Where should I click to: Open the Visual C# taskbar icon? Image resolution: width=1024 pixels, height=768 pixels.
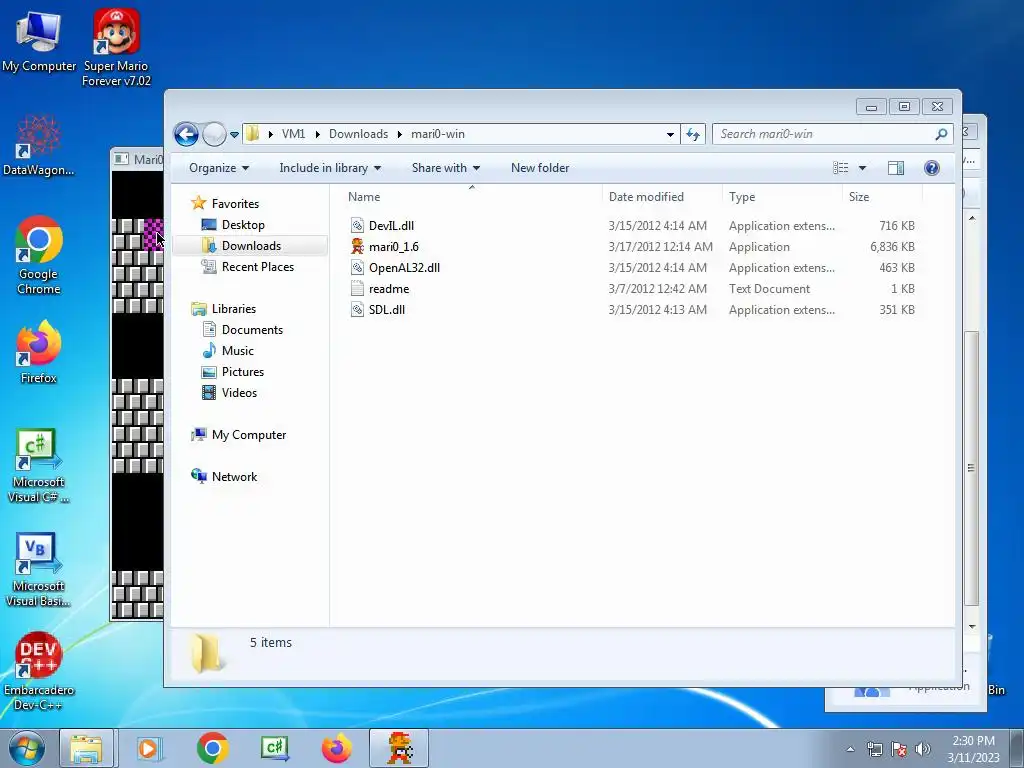point(275,748)
